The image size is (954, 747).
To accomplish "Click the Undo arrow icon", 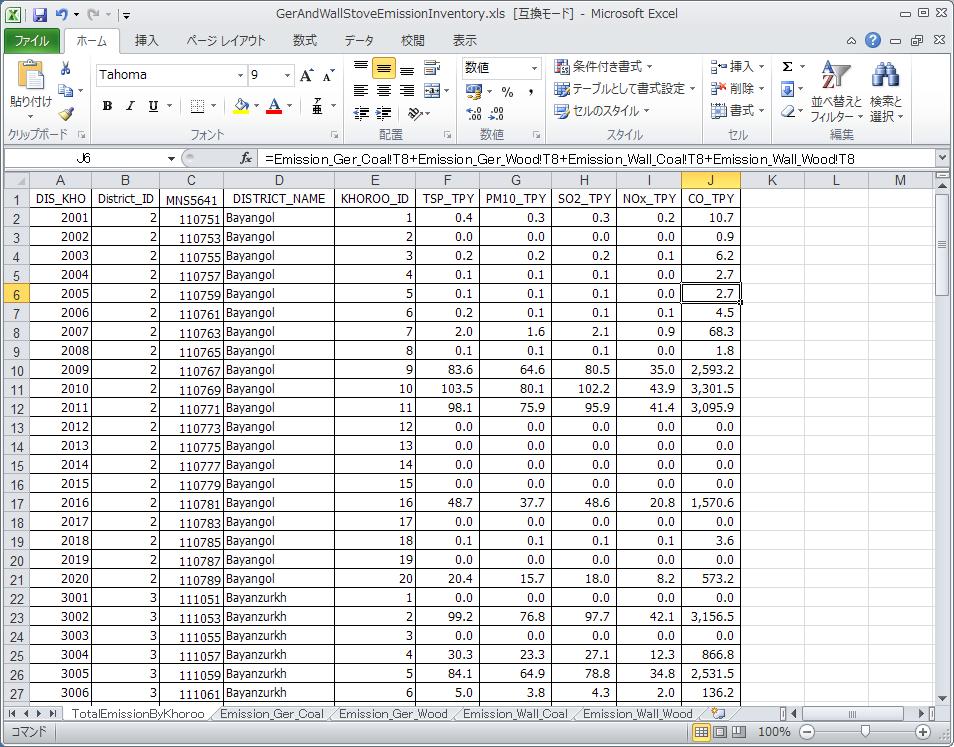I will click(61, 14).
